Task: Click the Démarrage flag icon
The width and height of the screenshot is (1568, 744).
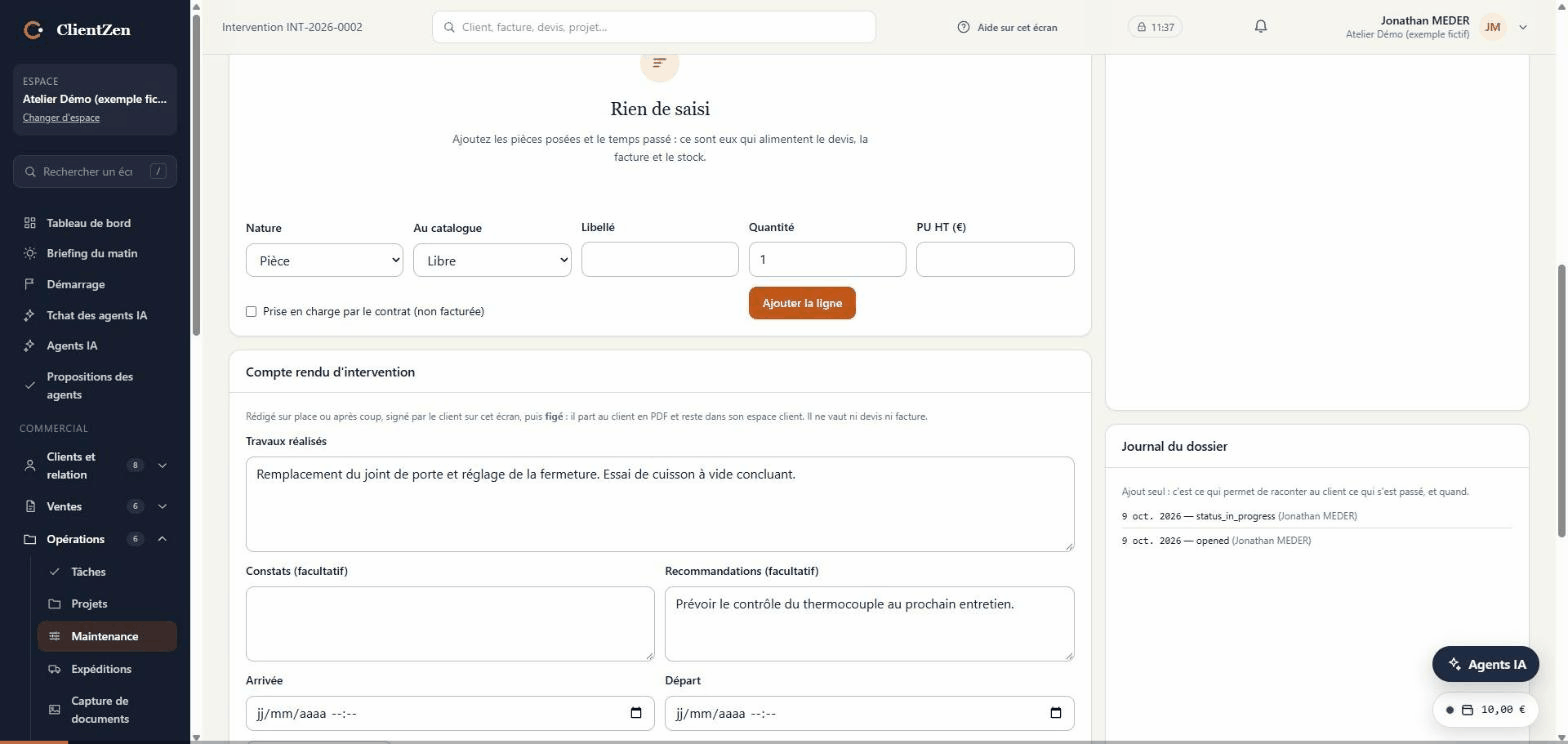Action: [30, 284]
